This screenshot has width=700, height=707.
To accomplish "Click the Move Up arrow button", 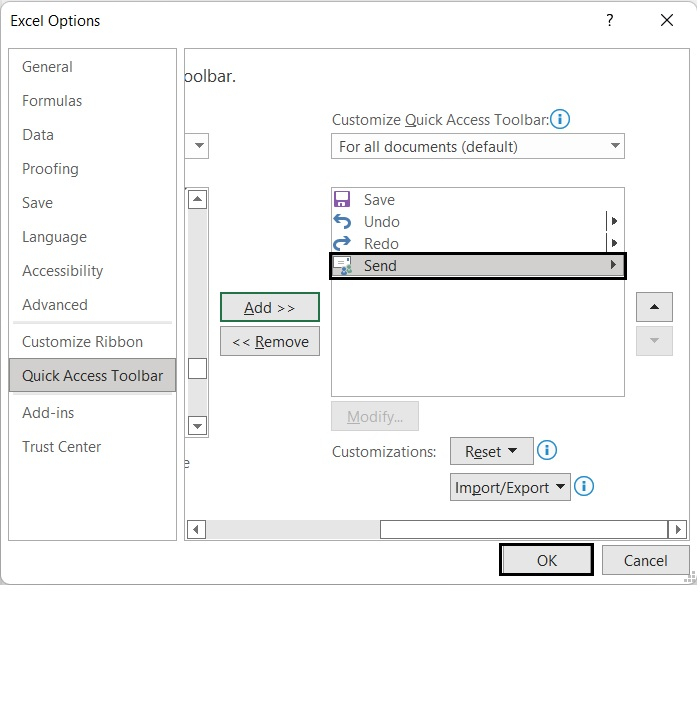I will [654, 307].
